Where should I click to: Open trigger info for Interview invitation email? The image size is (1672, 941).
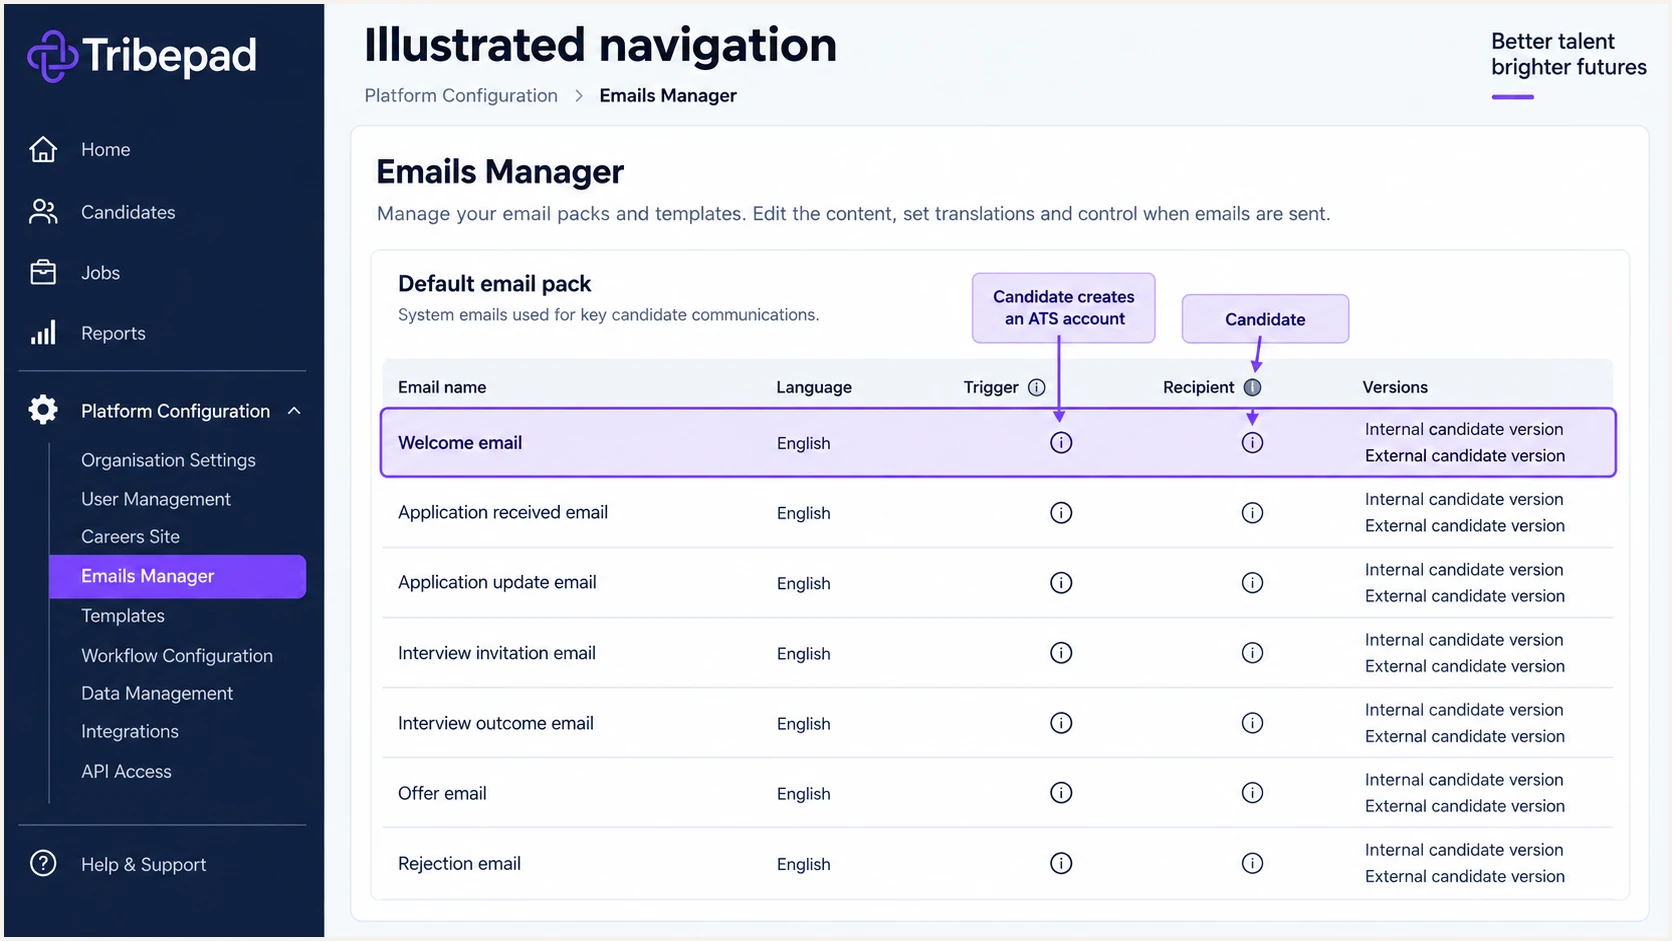[x=1061, y=652]
